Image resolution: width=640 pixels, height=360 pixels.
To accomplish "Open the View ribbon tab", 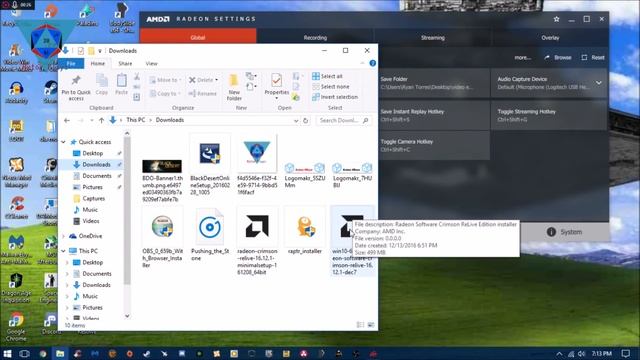I will tap(151, 64).
